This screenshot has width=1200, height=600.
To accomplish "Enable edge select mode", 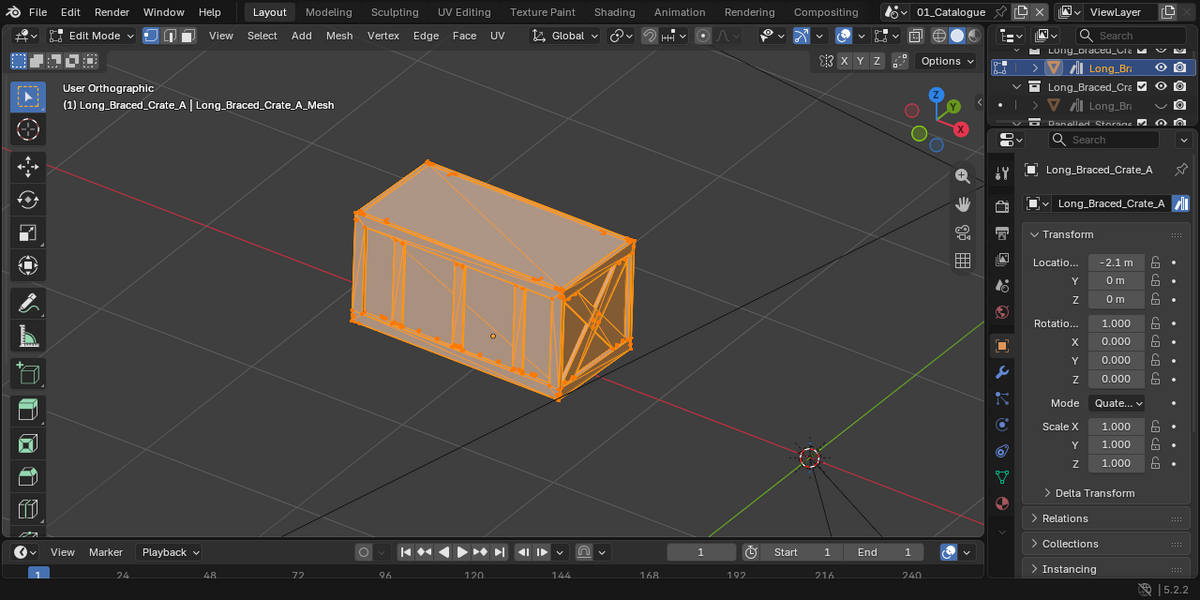I will 170,35.
